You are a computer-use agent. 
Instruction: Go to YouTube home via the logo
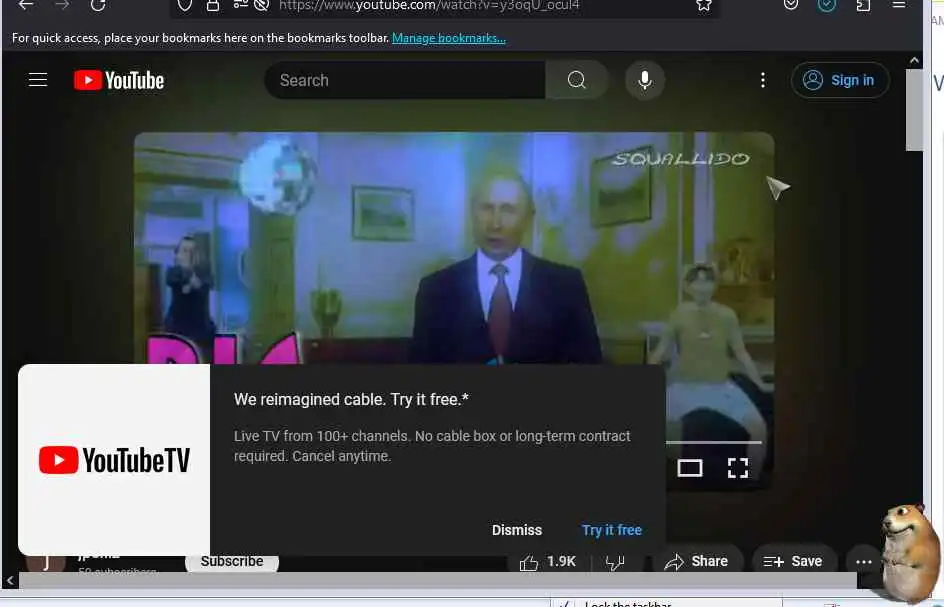[x=119, y=80]
